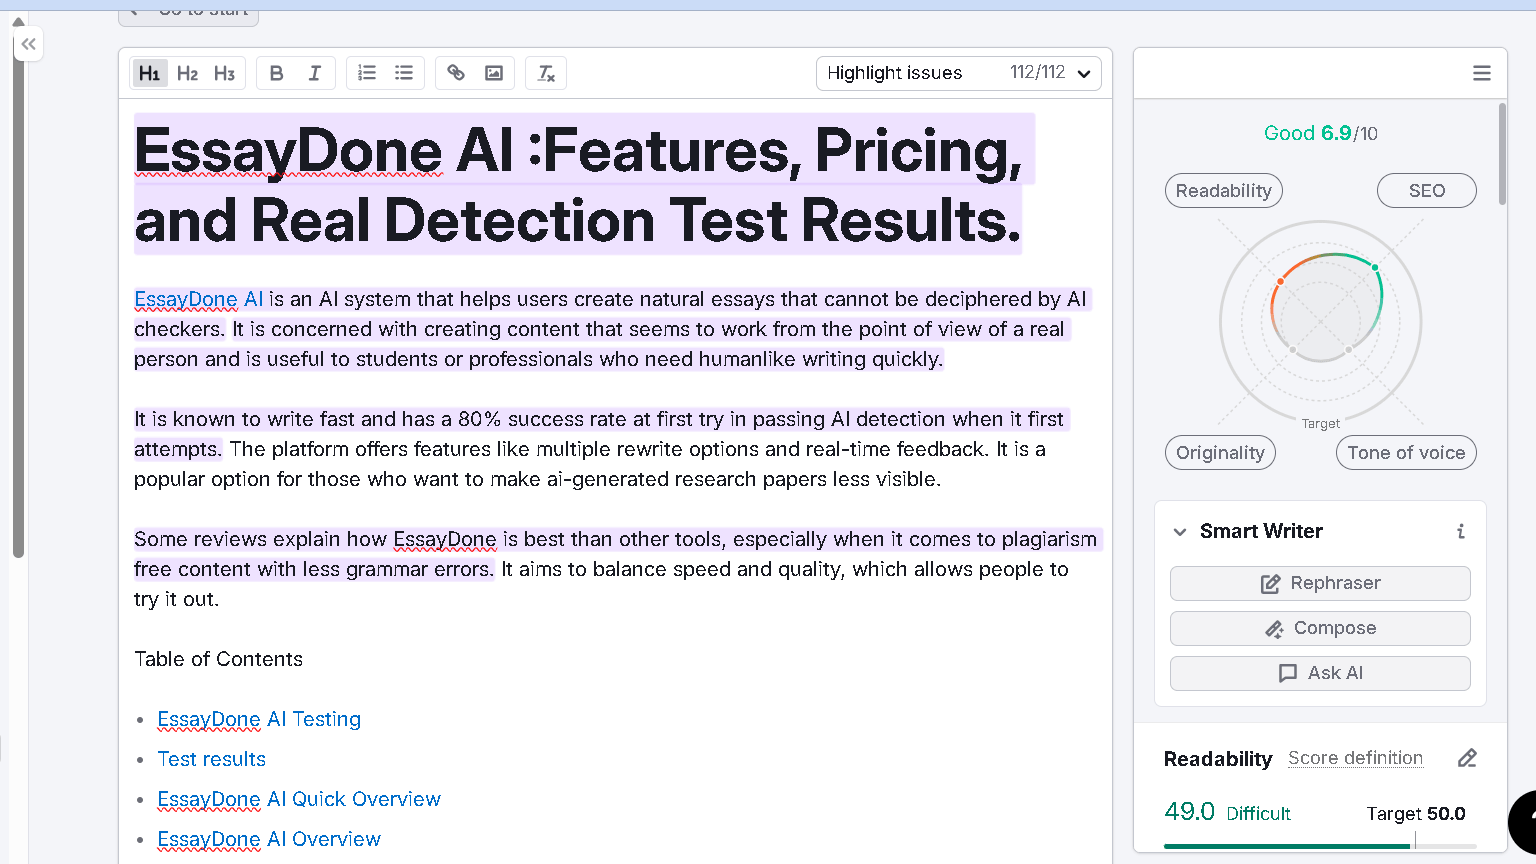View Smart Writer info tooltip icon
The height and width of the screenshot is (864, 1536).
point(1460,531)
